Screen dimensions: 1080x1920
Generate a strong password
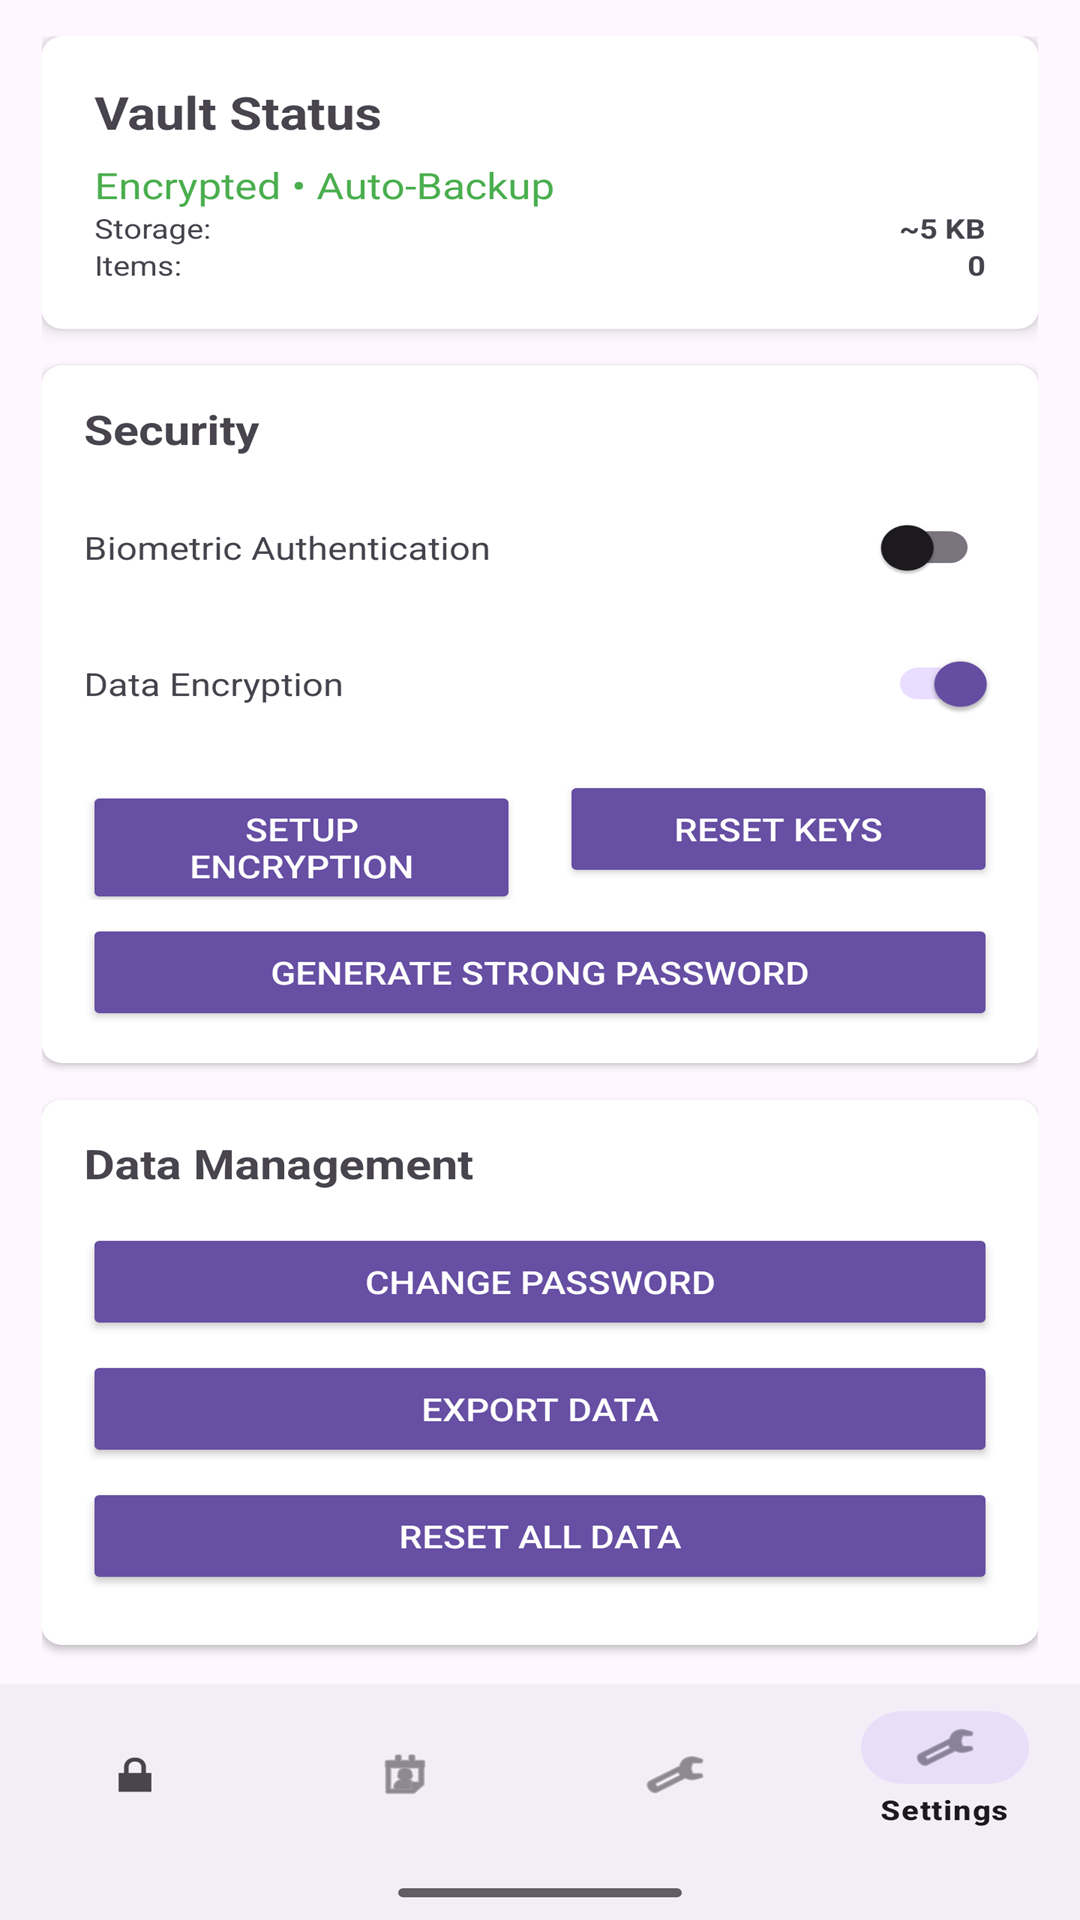pyautogui.click(x=540, y=973)
